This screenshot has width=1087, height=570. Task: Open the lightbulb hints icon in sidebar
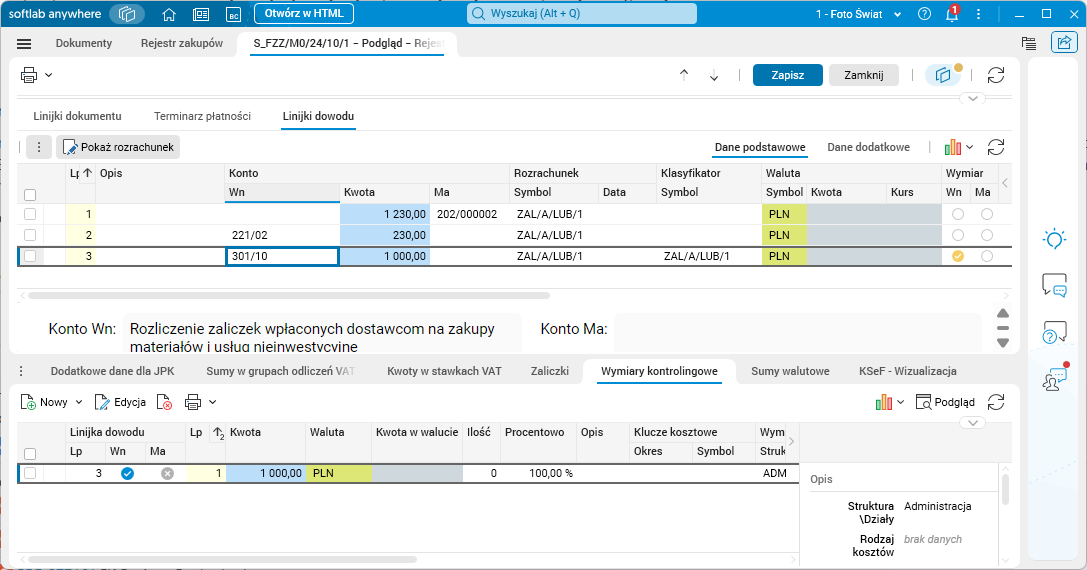[1054, 239]
